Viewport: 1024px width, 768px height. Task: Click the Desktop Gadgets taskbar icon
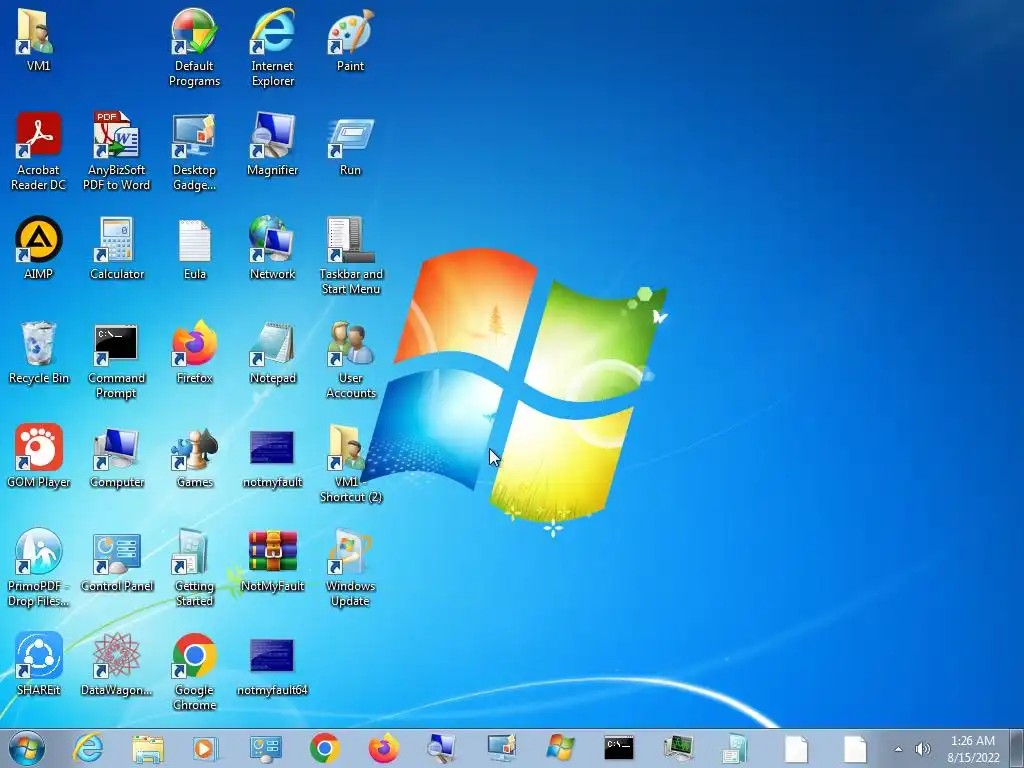[x=502, y=748]
